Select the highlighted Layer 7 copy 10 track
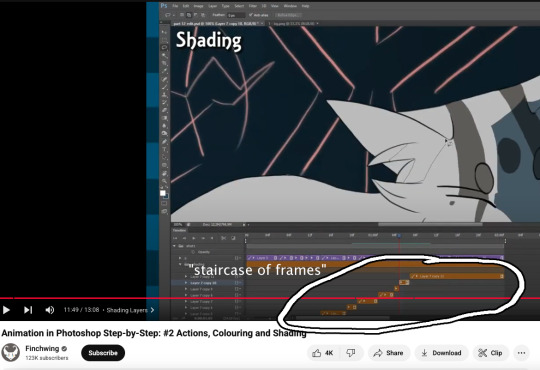The height and width of the screenshot is (370, 540). [x=207, y=283]
